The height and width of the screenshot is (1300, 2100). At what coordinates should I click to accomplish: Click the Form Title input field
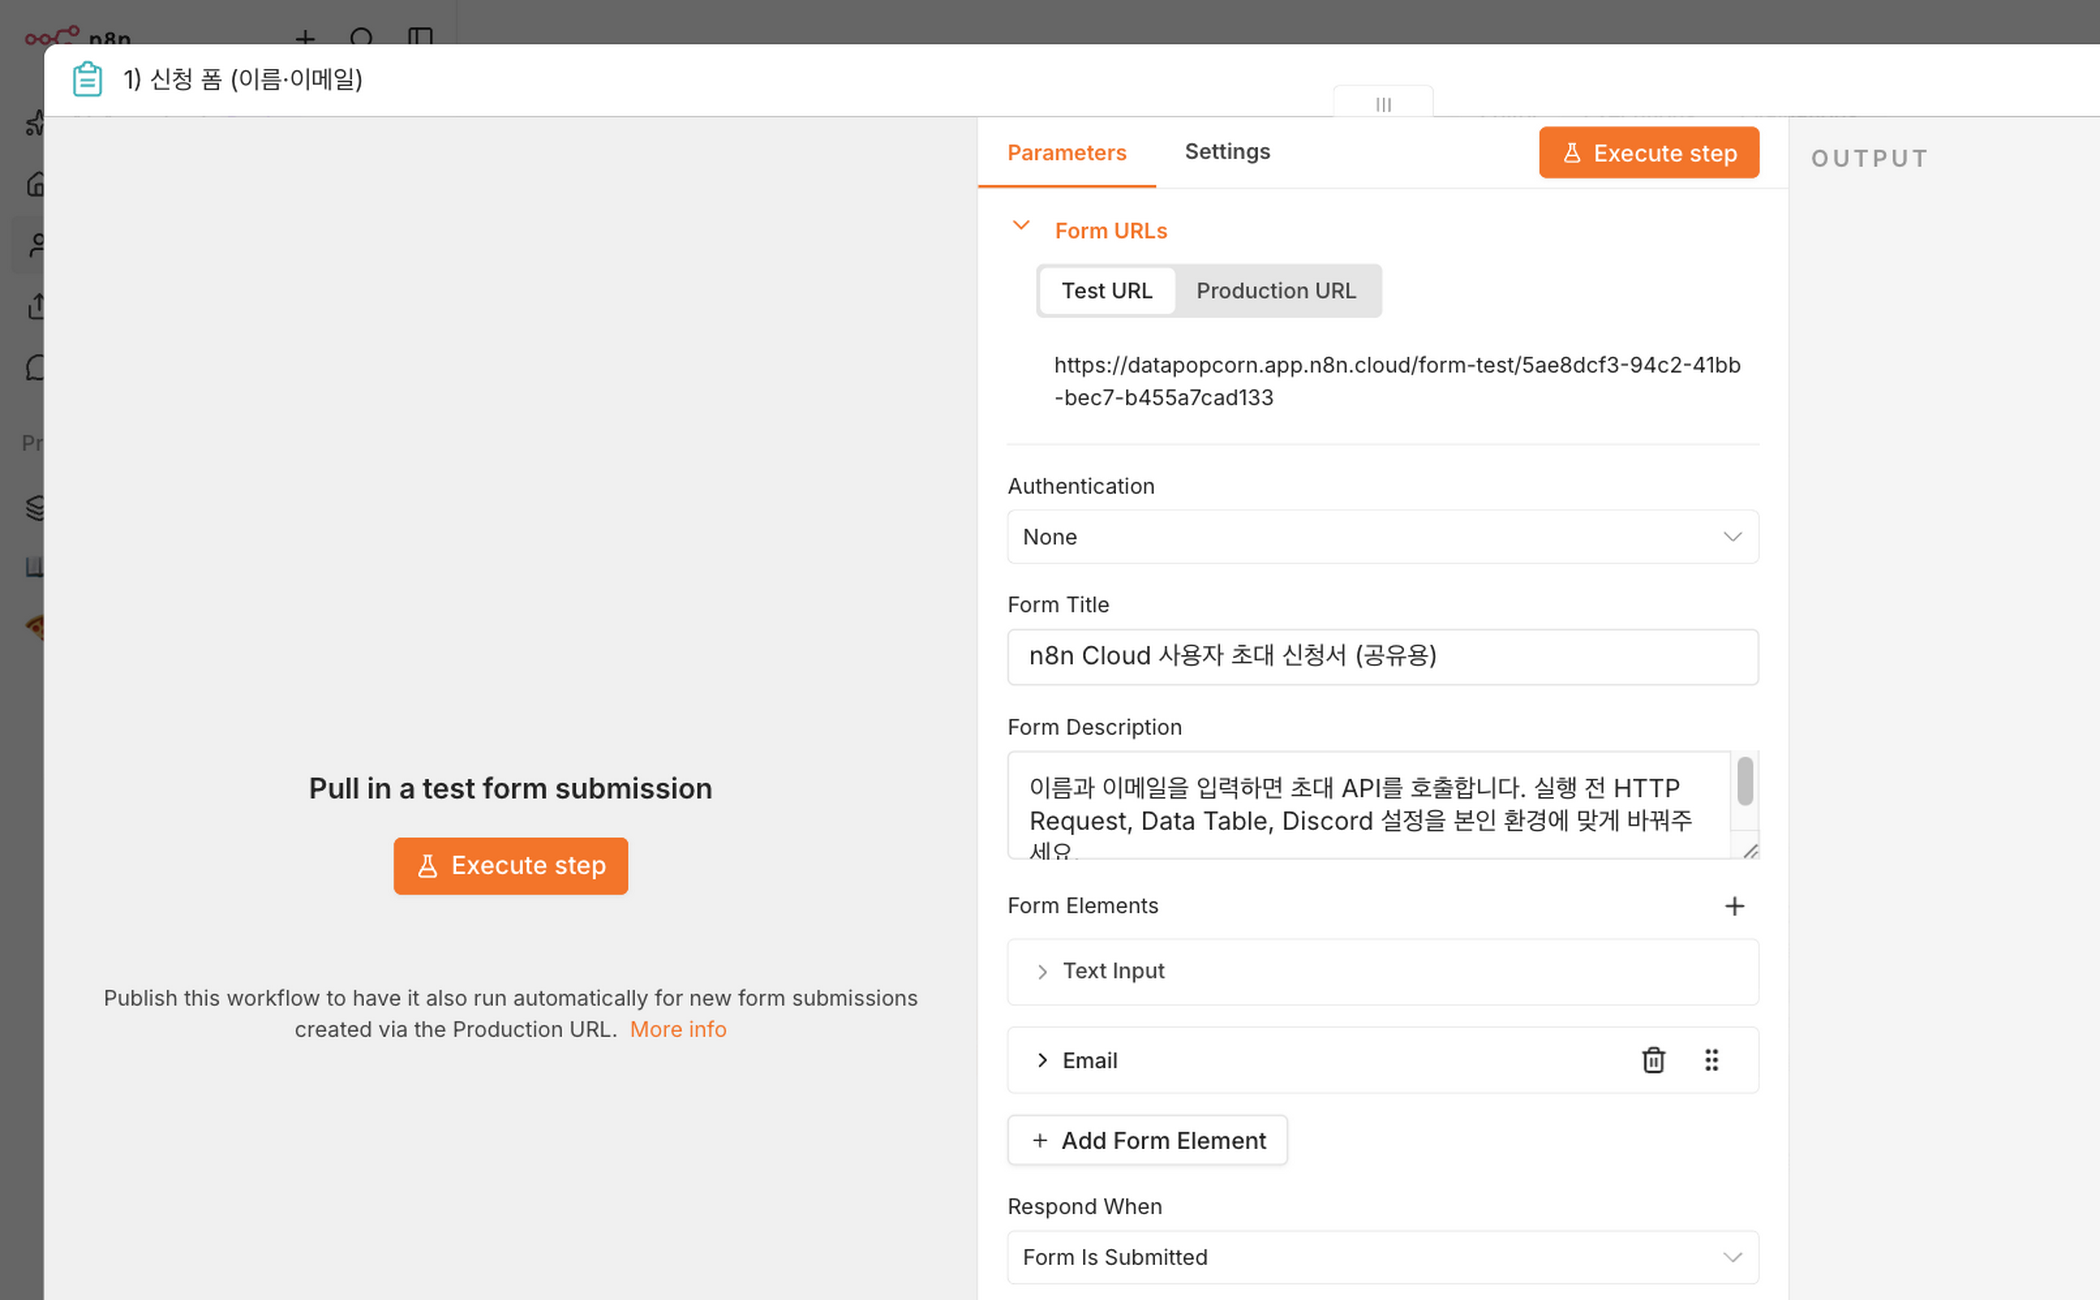[x=1382, y=657]
